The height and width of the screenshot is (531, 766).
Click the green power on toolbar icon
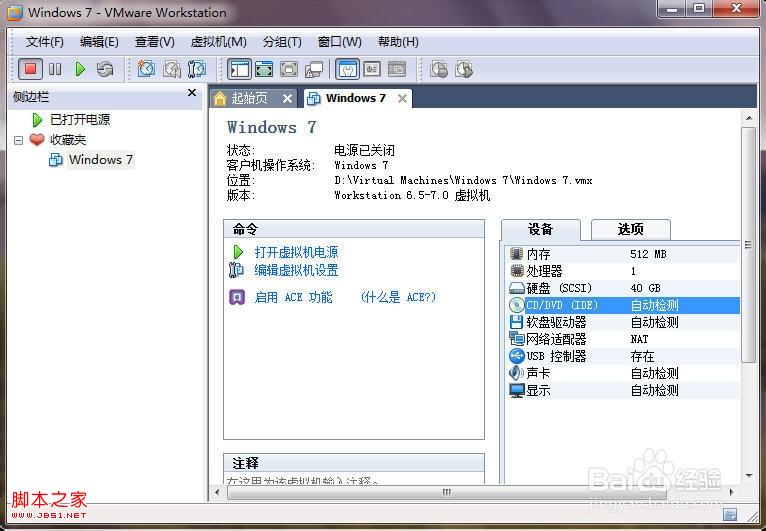pyautogui.click(x=80, y=69)
